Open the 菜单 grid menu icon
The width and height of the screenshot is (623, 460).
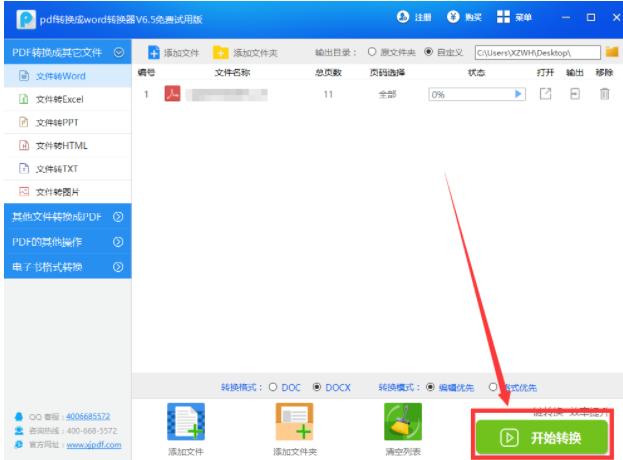(503, 17)
